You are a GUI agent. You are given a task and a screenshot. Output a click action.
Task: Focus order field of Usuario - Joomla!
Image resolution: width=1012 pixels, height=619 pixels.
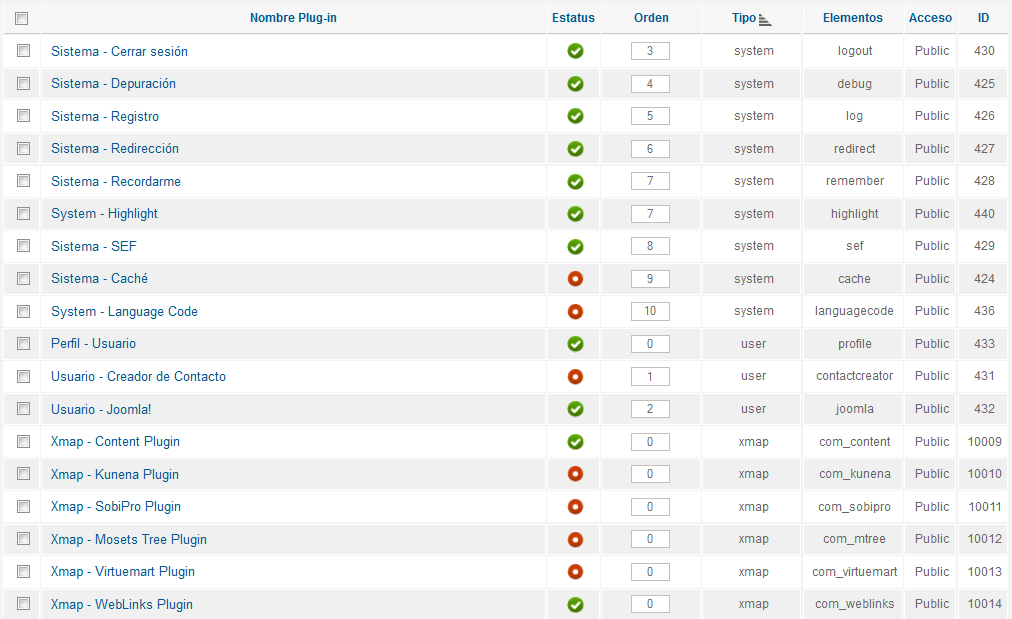click(650, 409)
